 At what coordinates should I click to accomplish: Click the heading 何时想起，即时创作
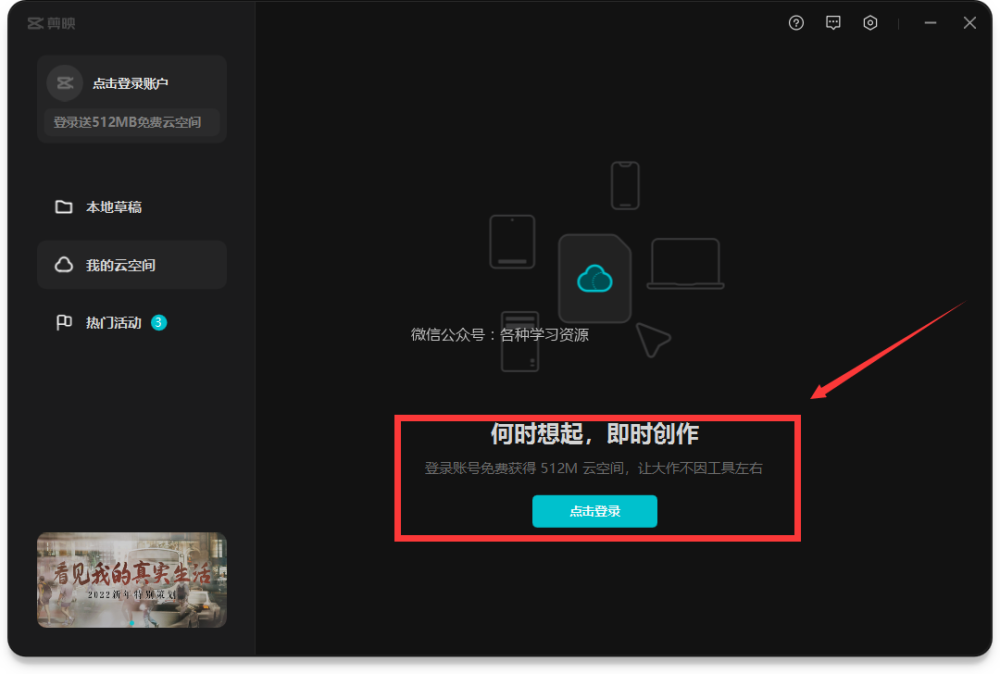(x=594, y=434)
